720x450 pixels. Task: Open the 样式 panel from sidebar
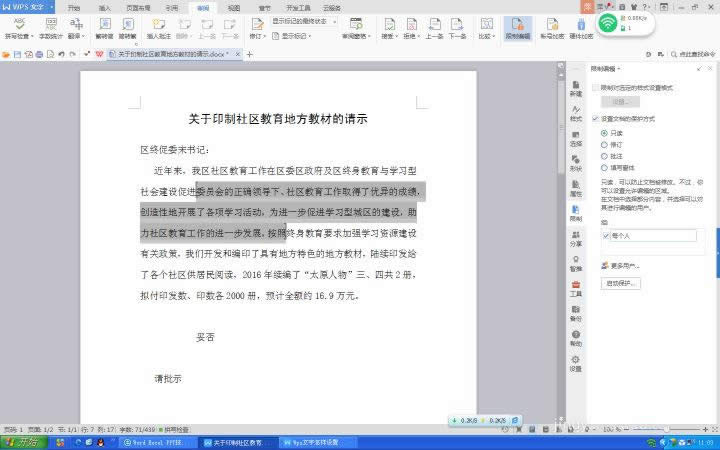point(576,114)
